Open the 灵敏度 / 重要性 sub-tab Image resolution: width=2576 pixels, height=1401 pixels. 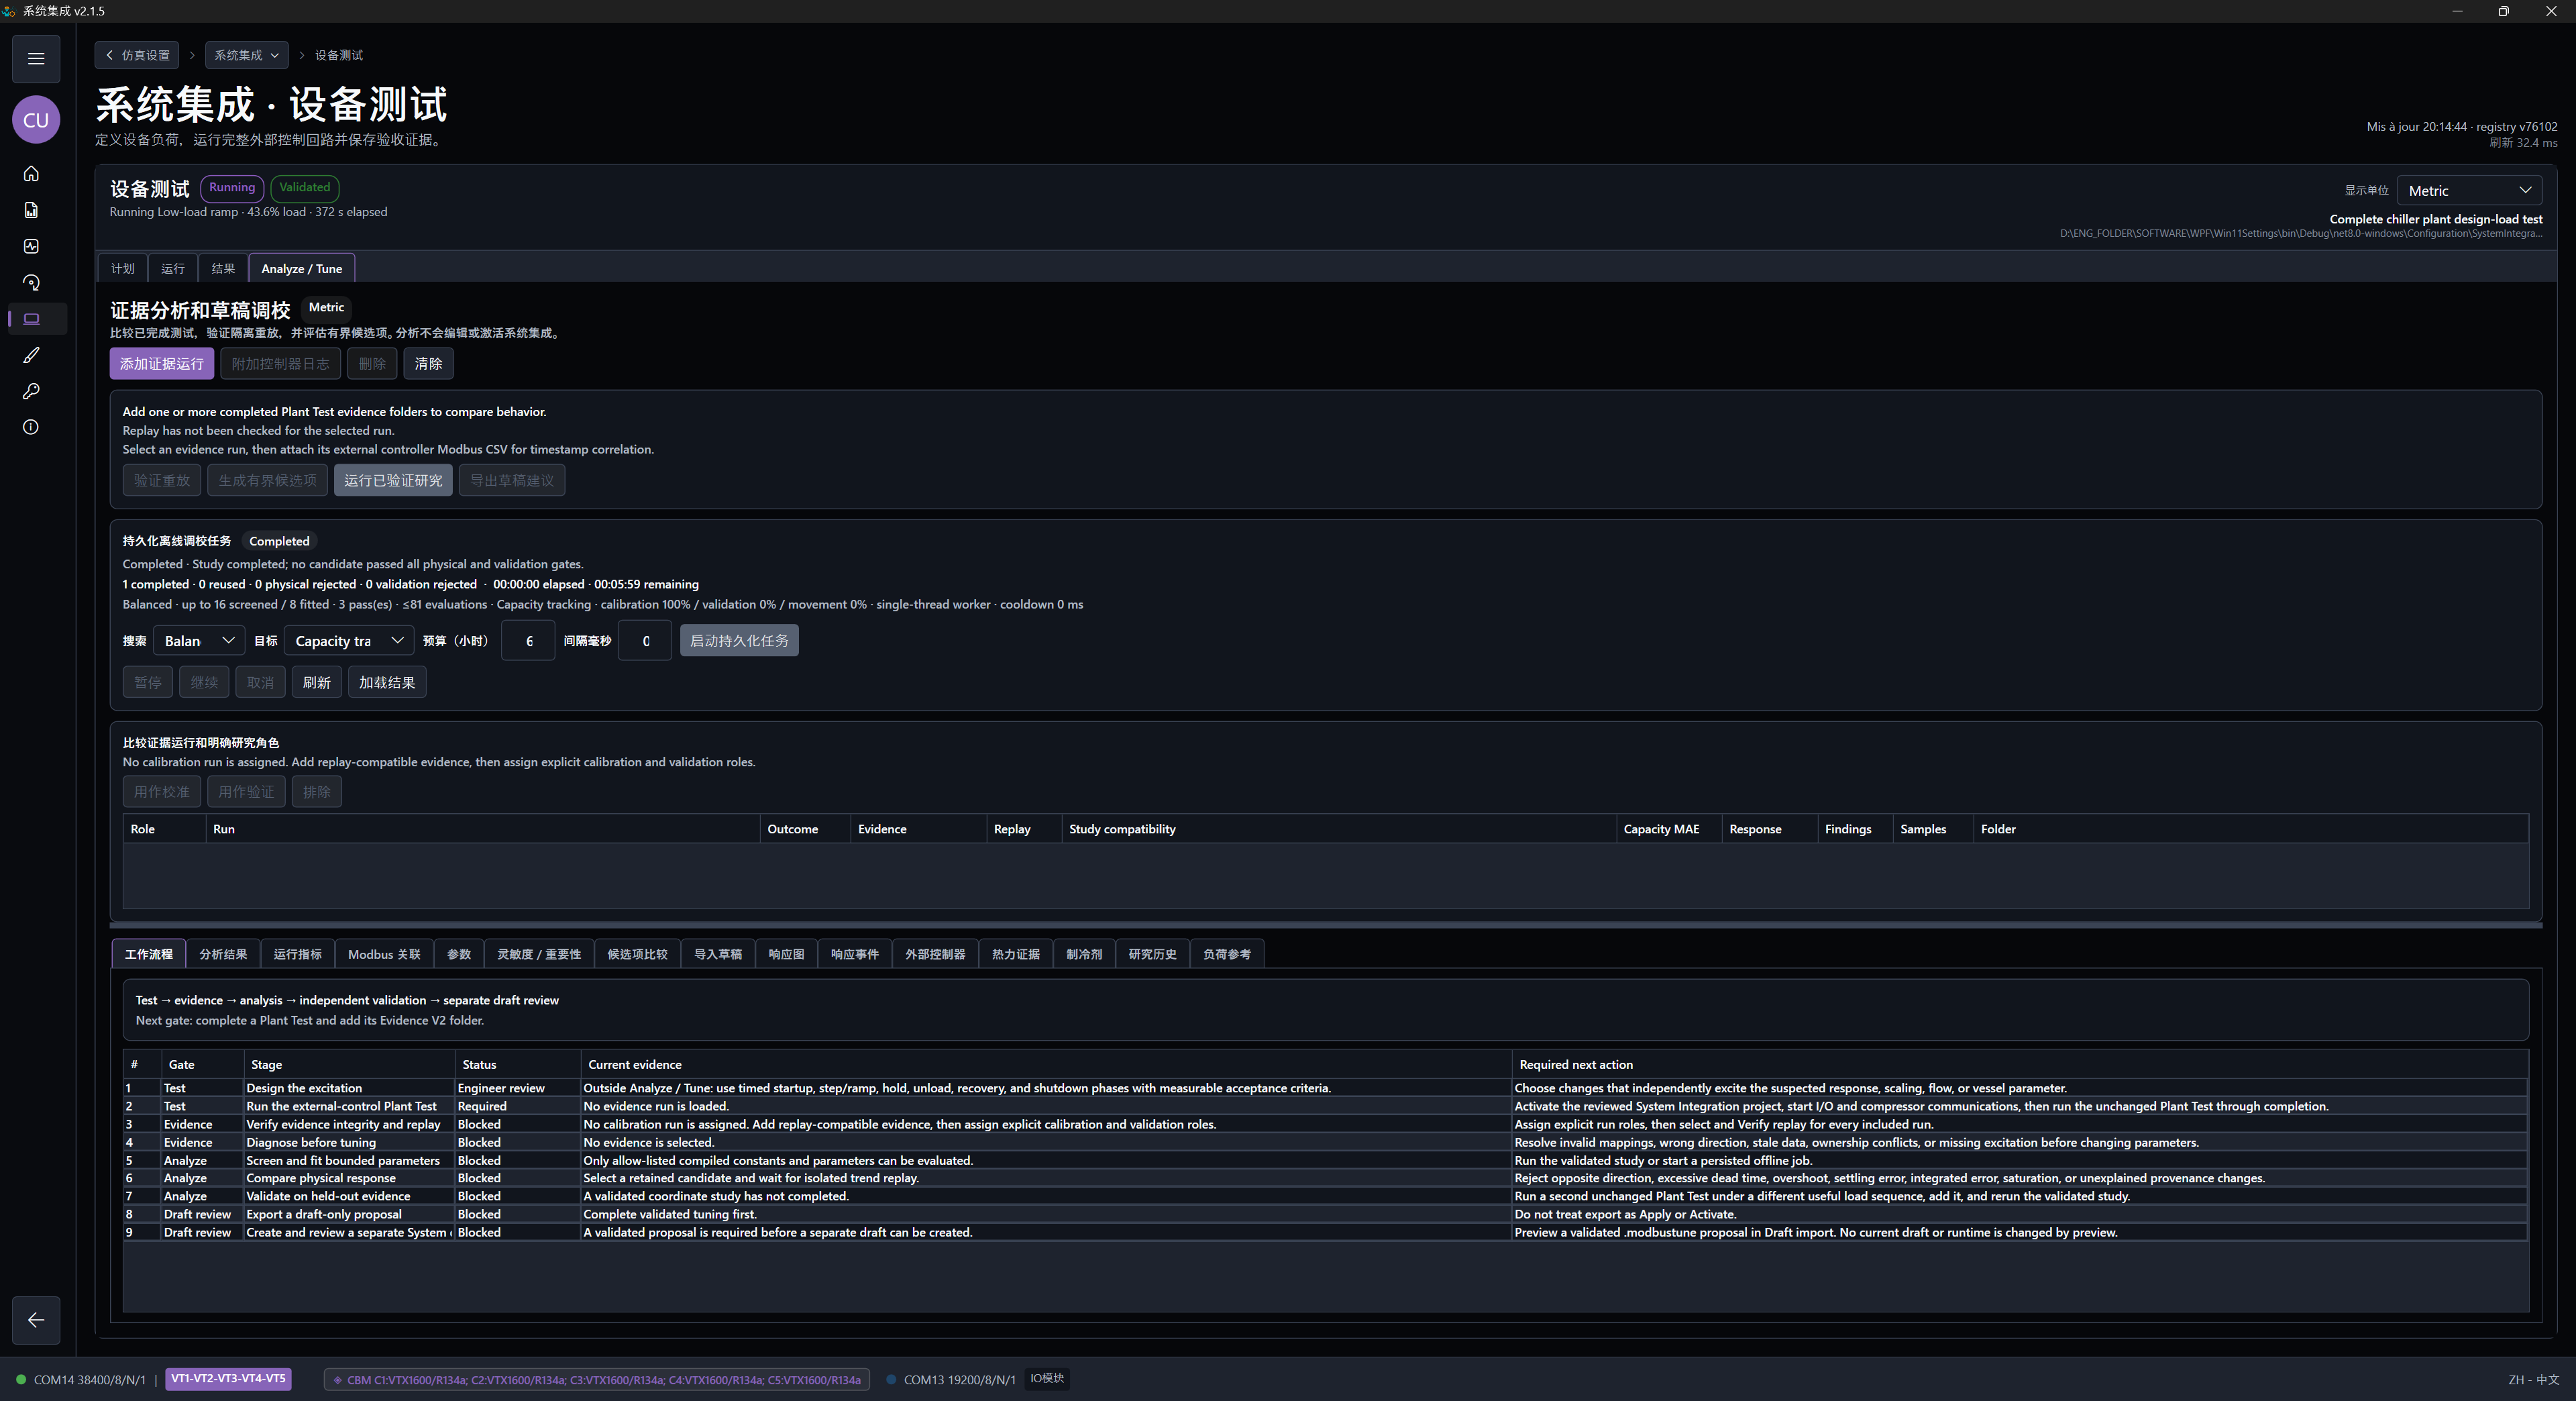[539, 954]
